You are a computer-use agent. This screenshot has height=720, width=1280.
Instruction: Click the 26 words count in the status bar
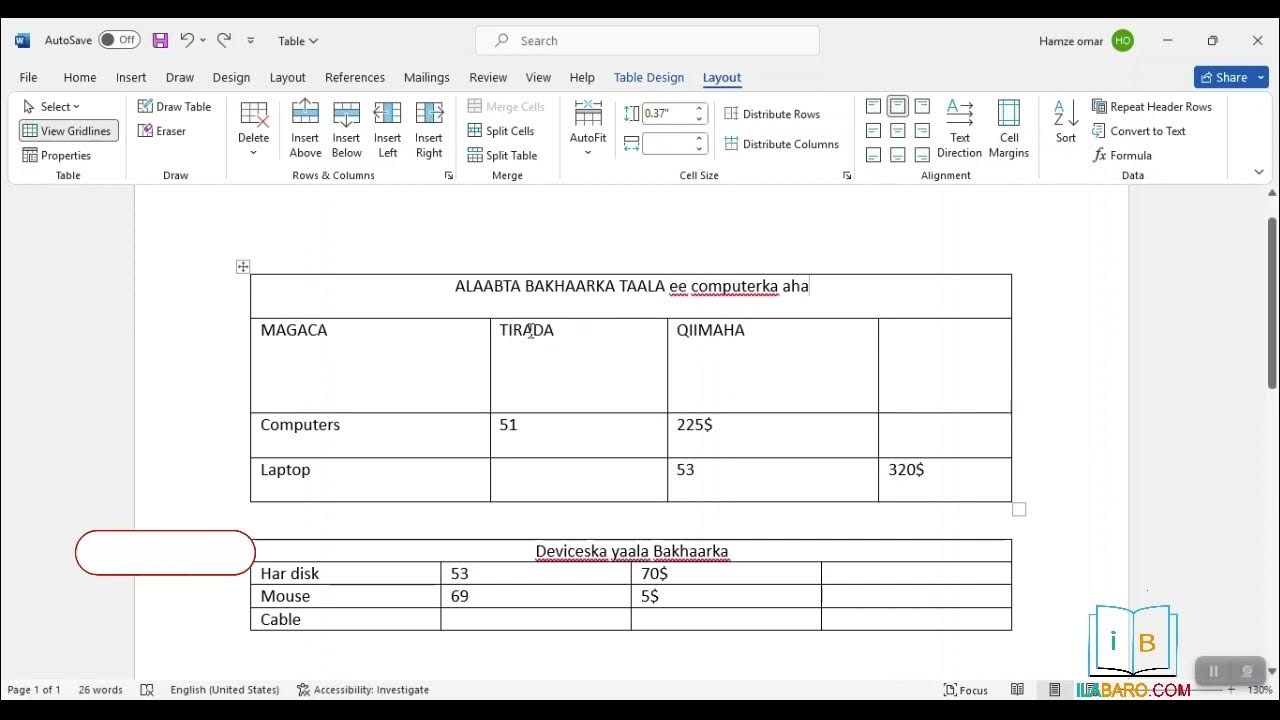coord(100,690)
